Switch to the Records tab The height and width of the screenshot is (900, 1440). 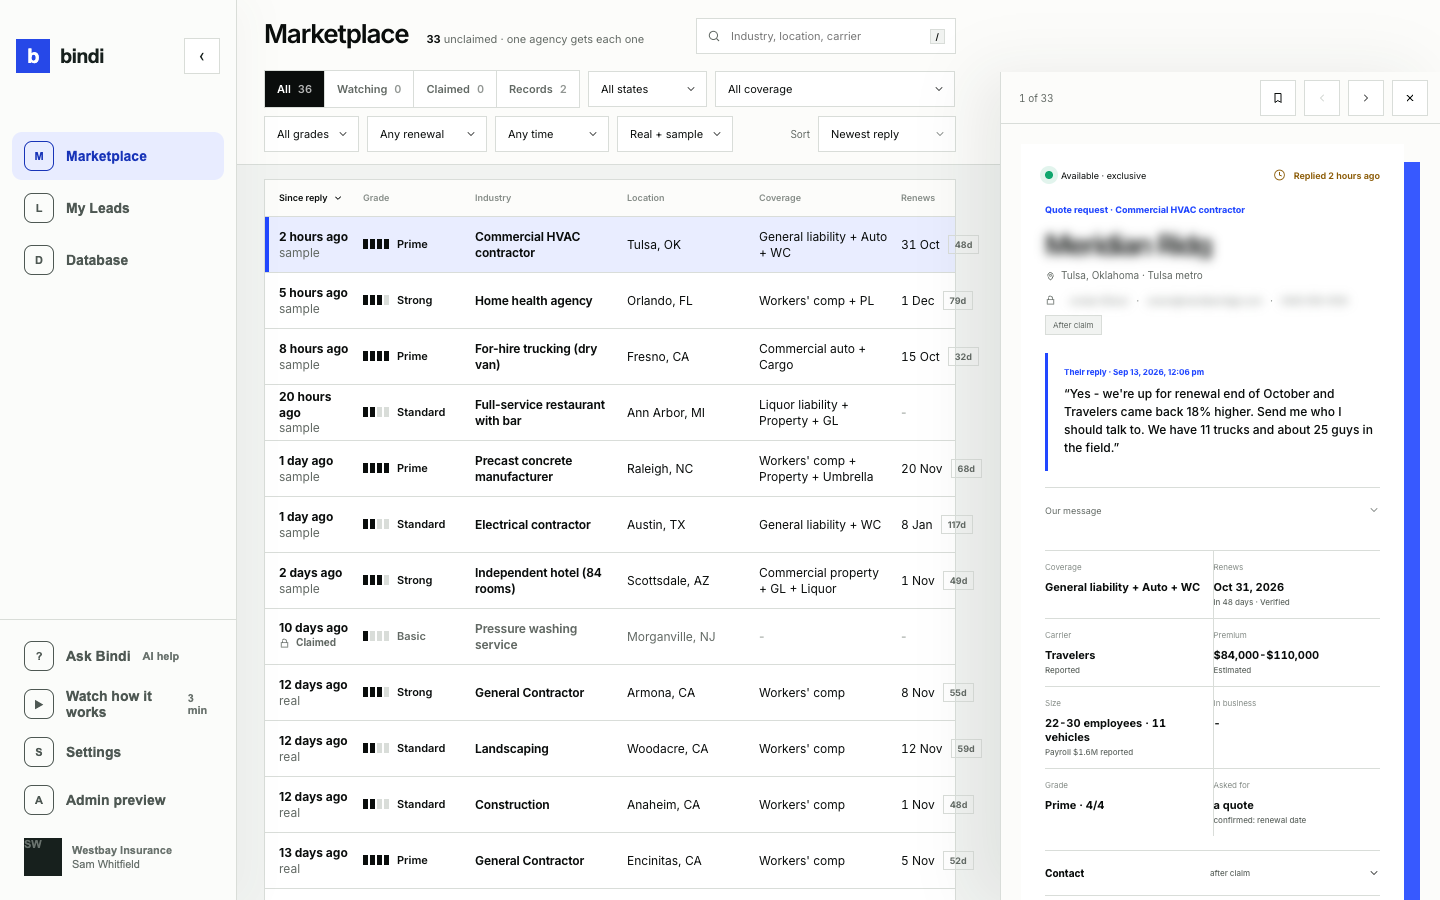[538, 89]
